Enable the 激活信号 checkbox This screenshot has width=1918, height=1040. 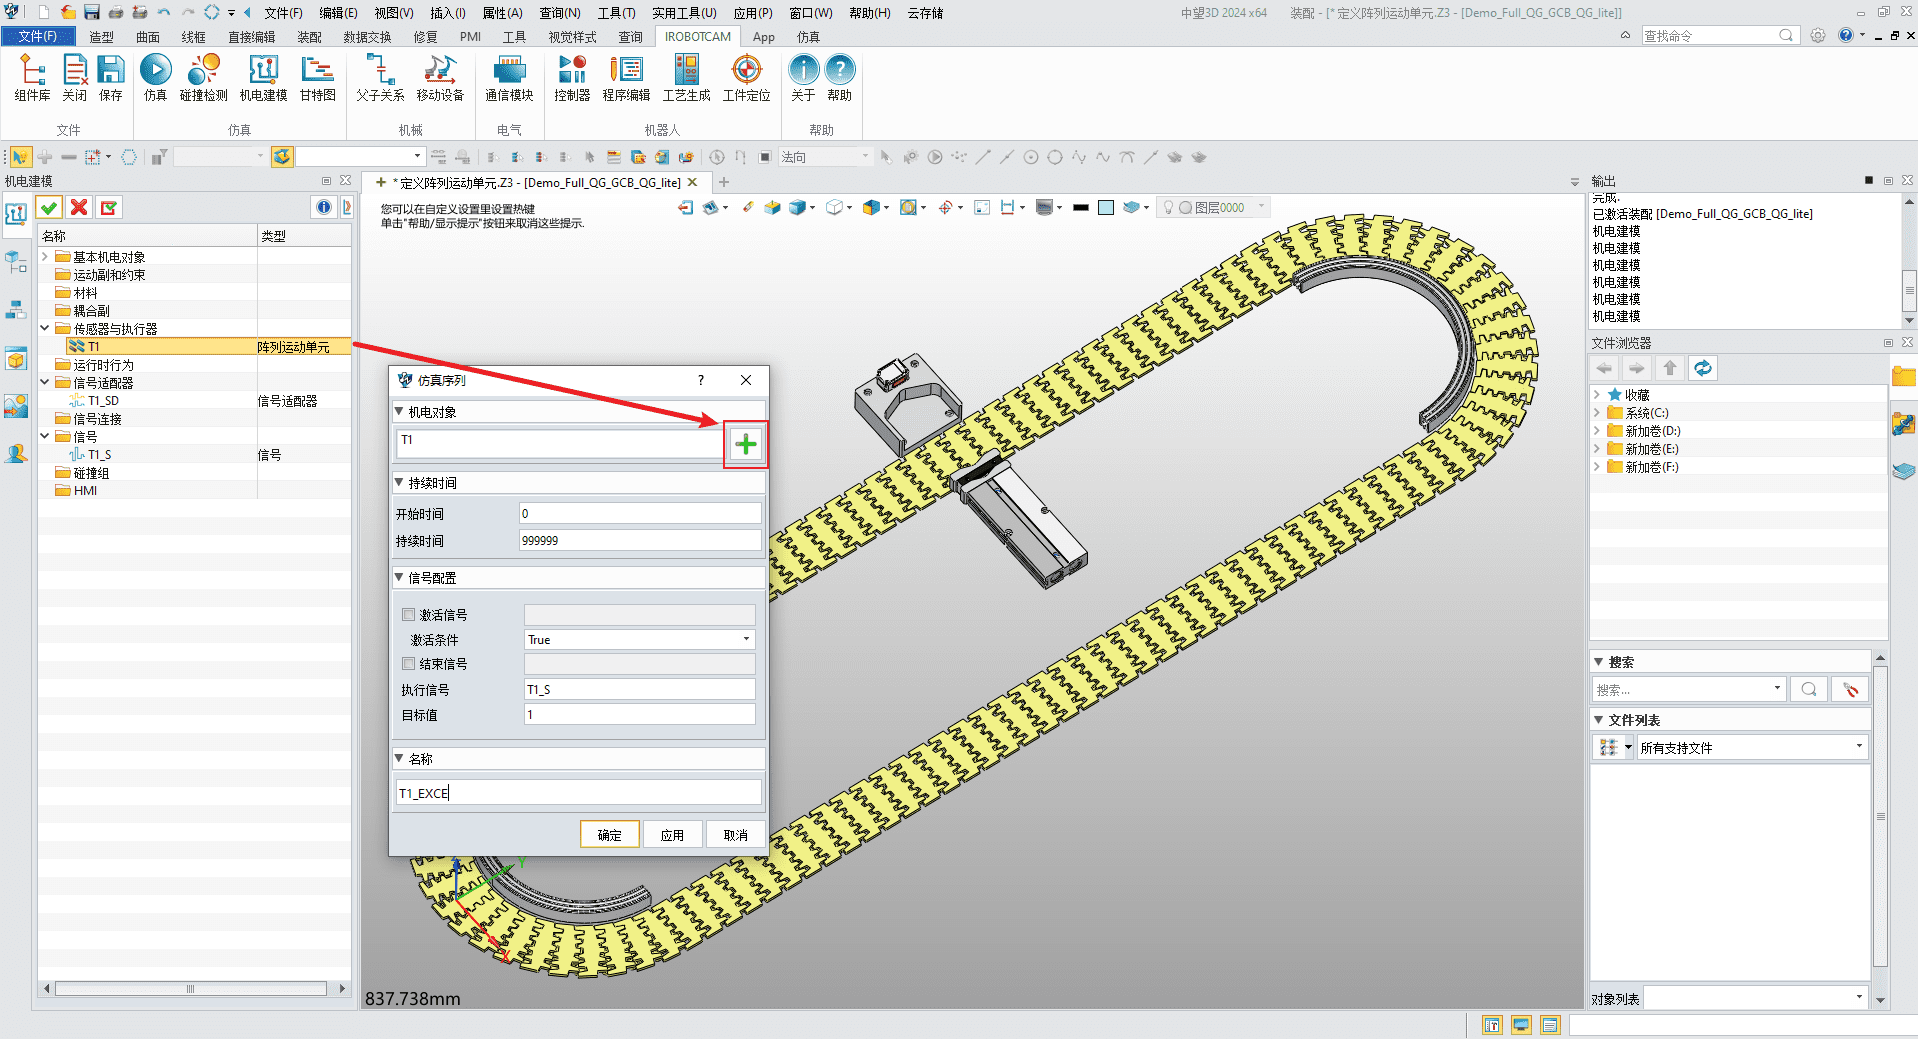[x=409, y=615]
